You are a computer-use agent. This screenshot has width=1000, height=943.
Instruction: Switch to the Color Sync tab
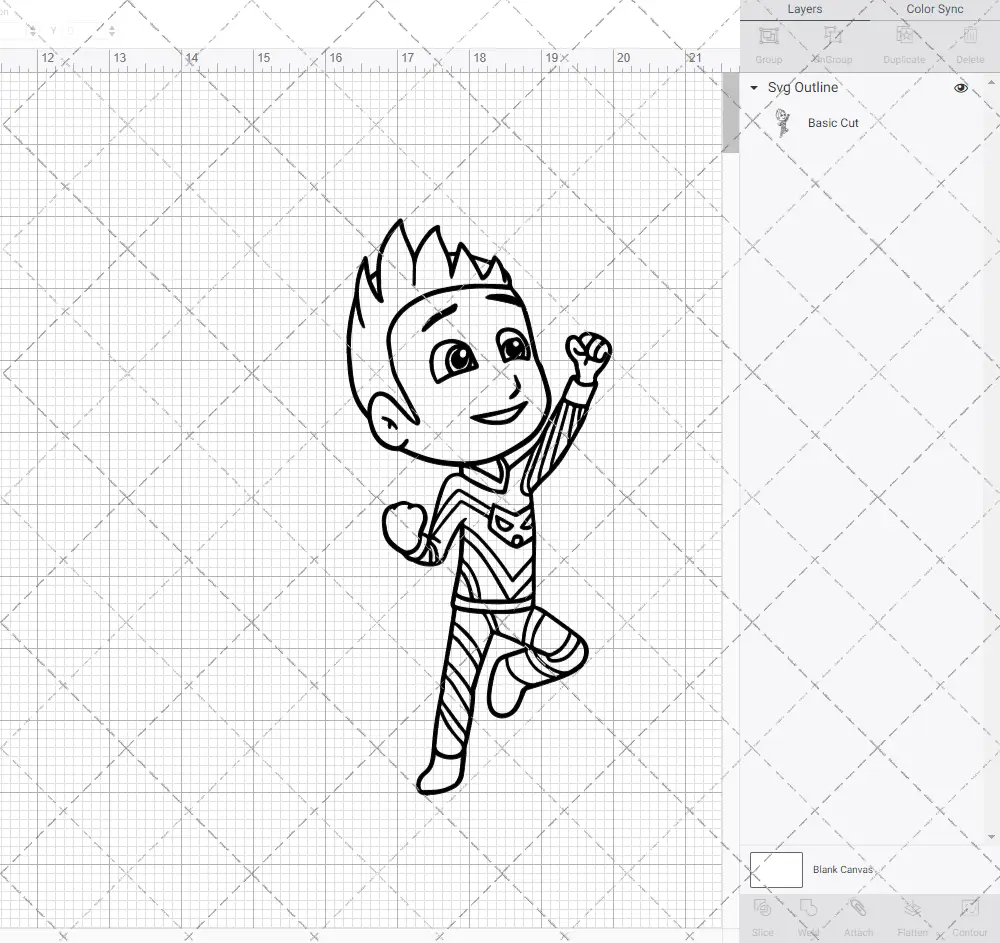(934, 9)
